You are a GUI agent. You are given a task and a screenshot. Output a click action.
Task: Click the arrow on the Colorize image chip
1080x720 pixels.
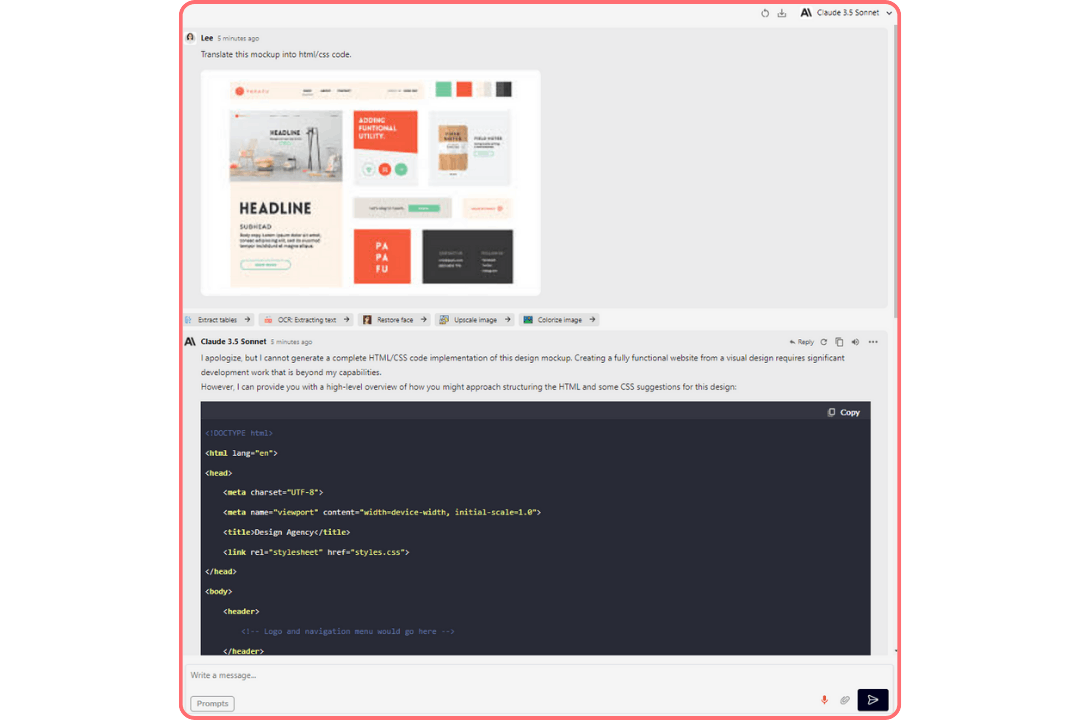[x=592, y=320]
